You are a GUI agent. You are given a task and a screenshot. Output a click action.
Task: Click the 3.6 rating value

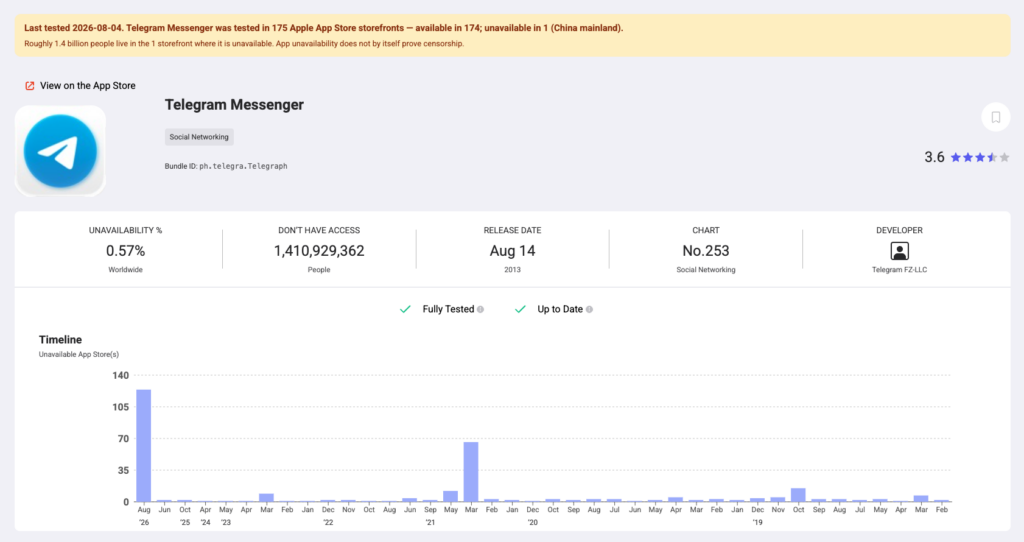click(x=934, y=157)
